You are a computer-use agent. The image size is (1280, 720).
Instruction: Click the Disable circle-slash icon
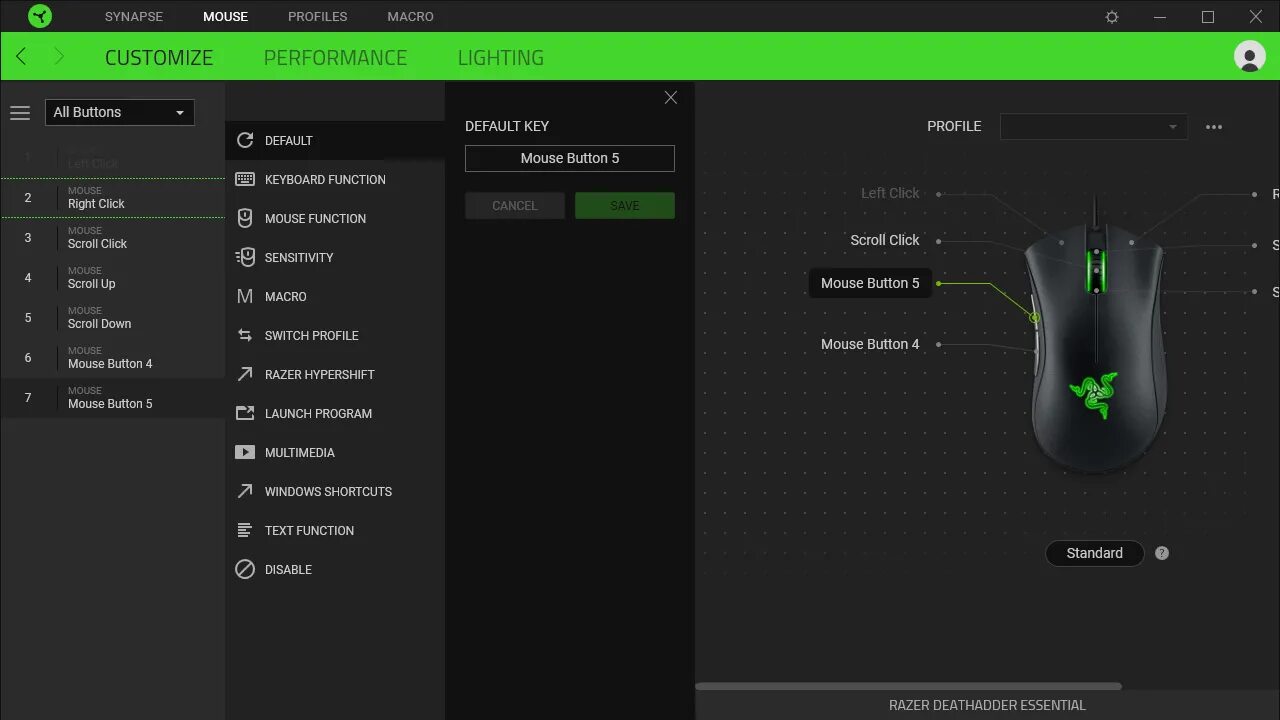tap(245, 569)
